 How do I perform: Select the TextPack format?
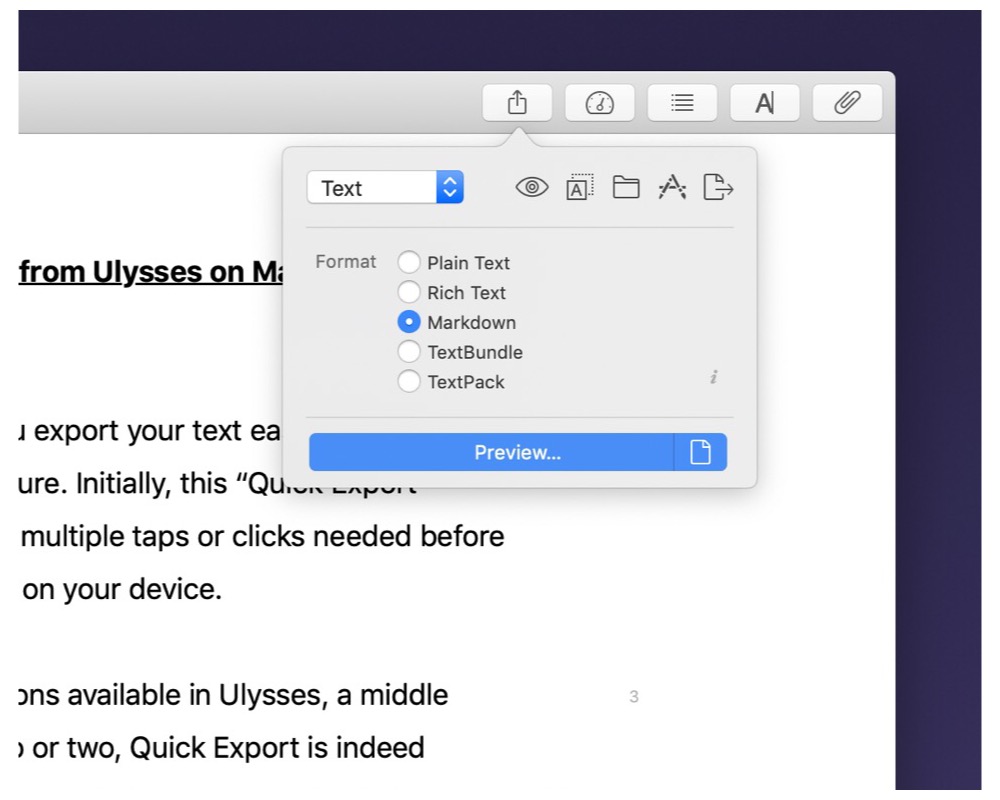(451, 381)
